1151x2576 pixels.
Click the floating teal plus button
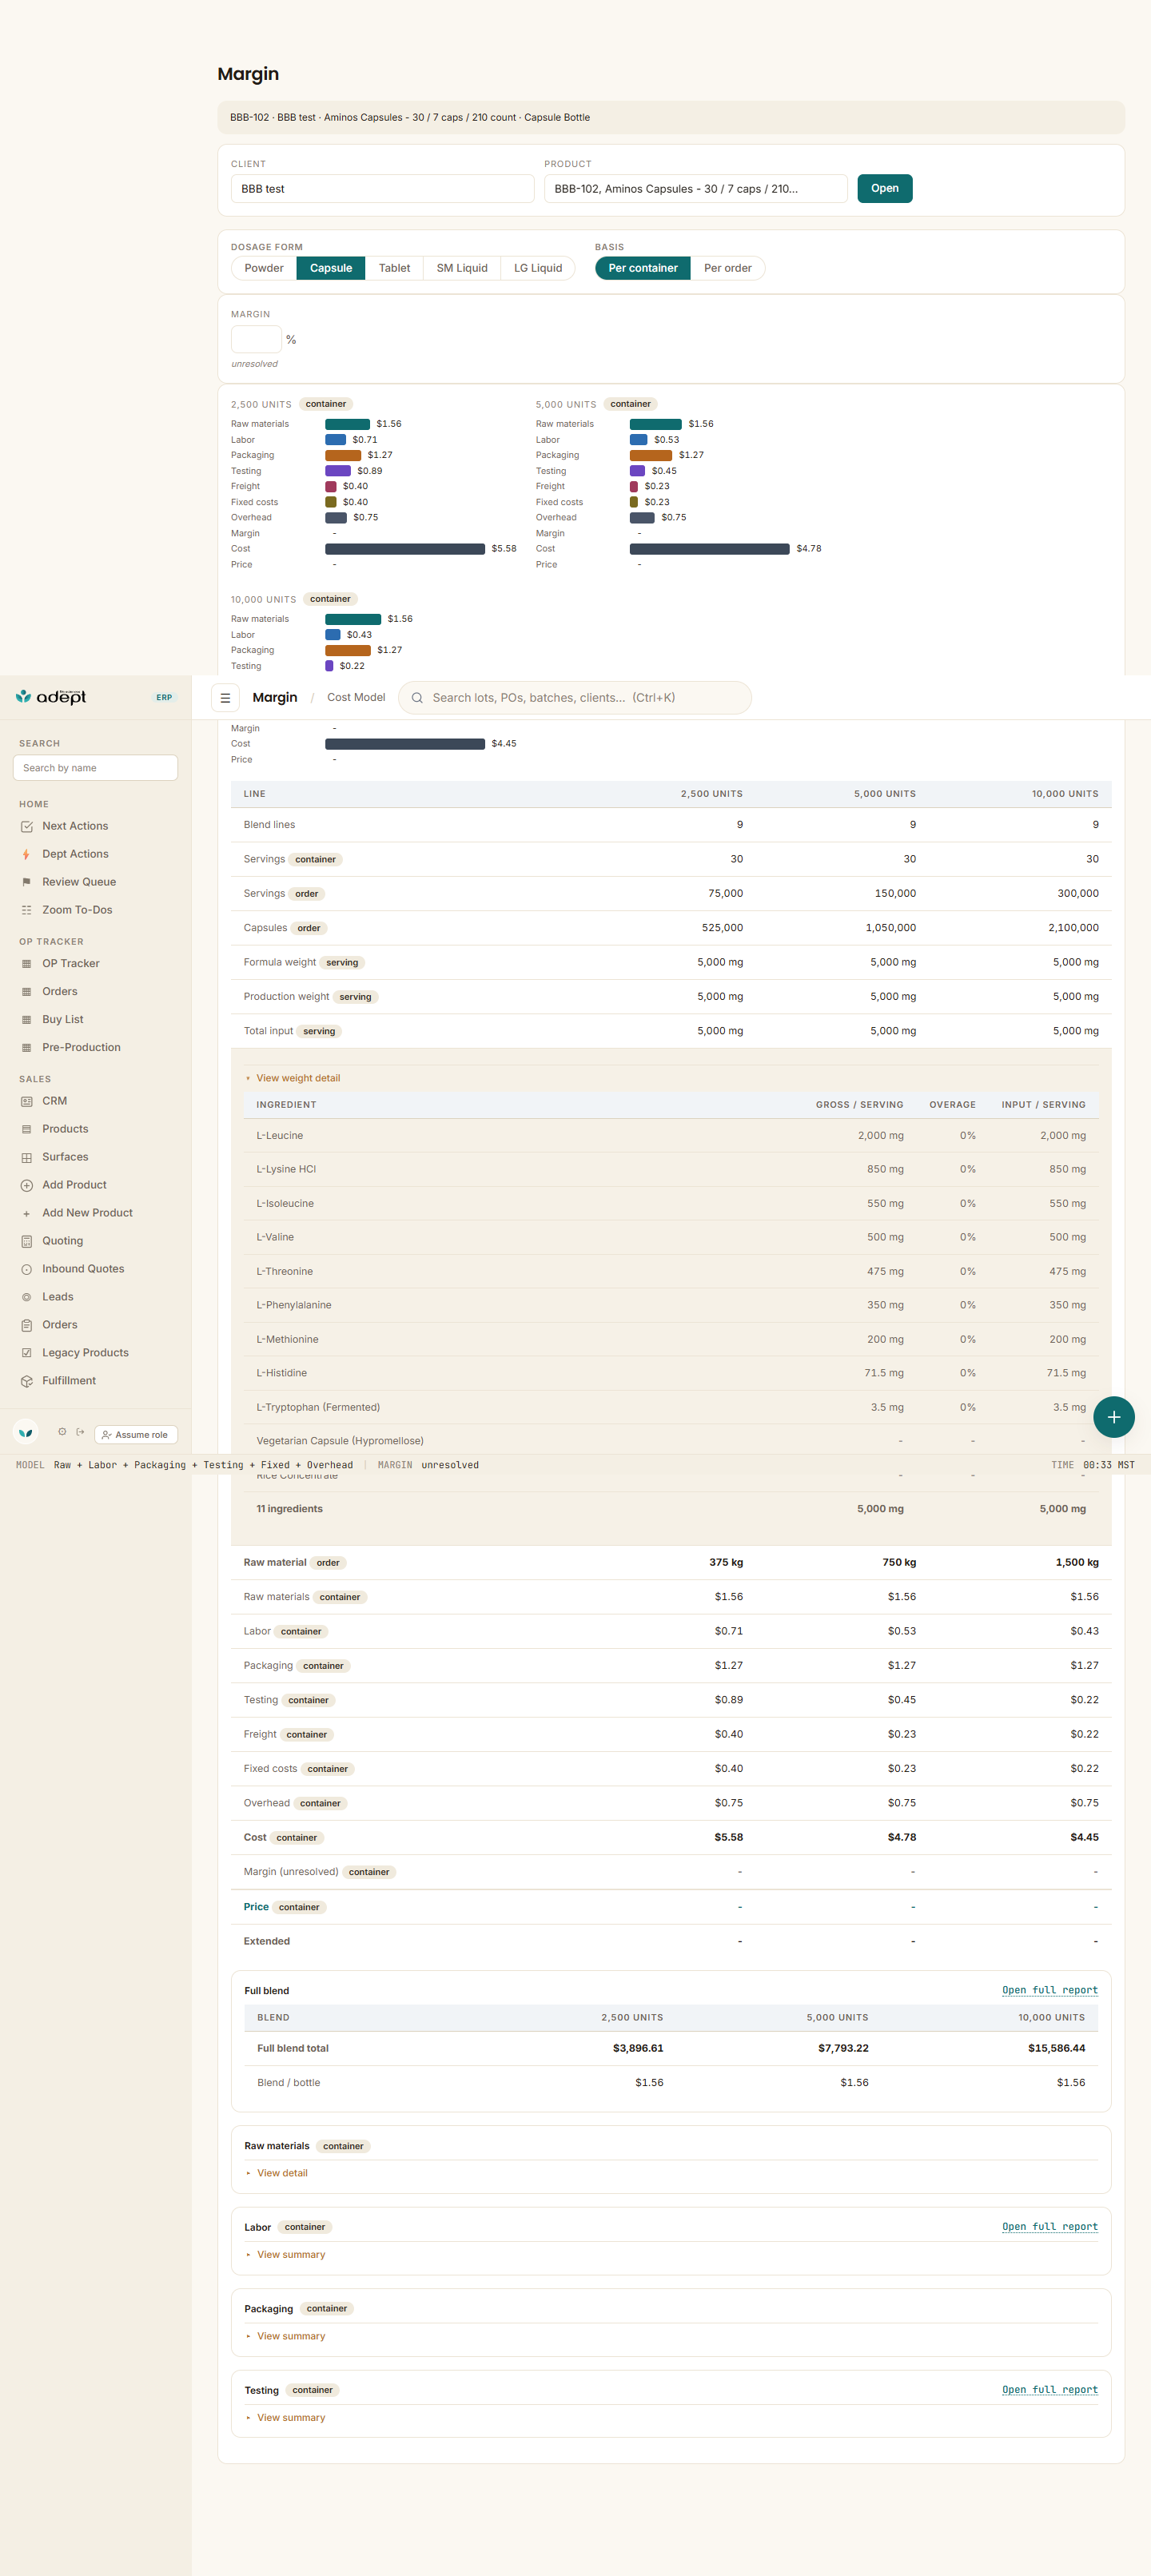tap(1113, 1417)
